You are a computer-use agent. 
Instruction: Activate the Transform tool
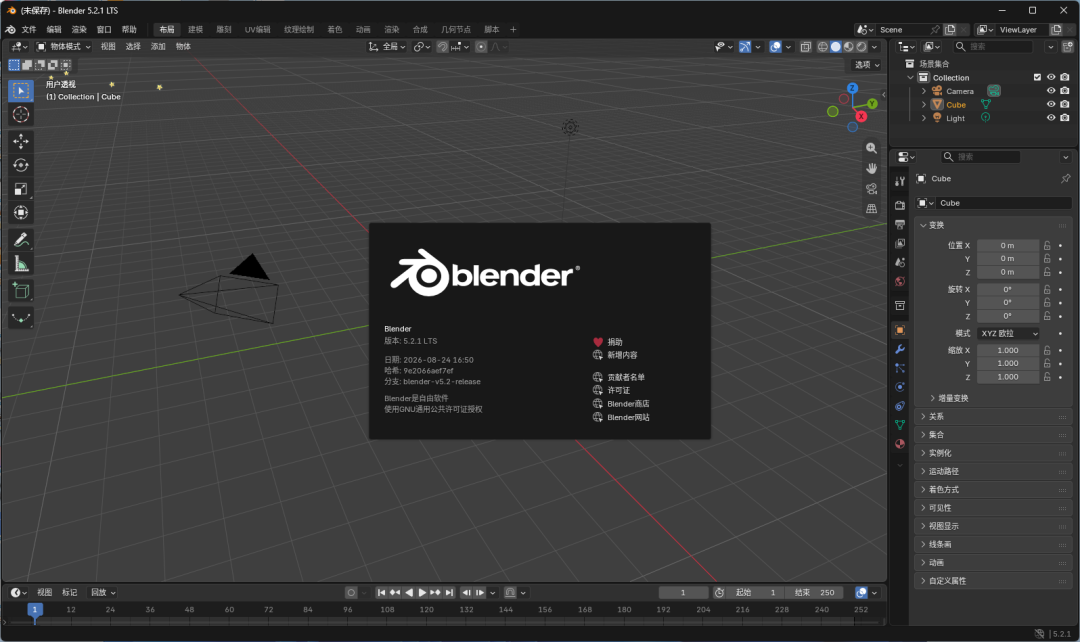21,212
